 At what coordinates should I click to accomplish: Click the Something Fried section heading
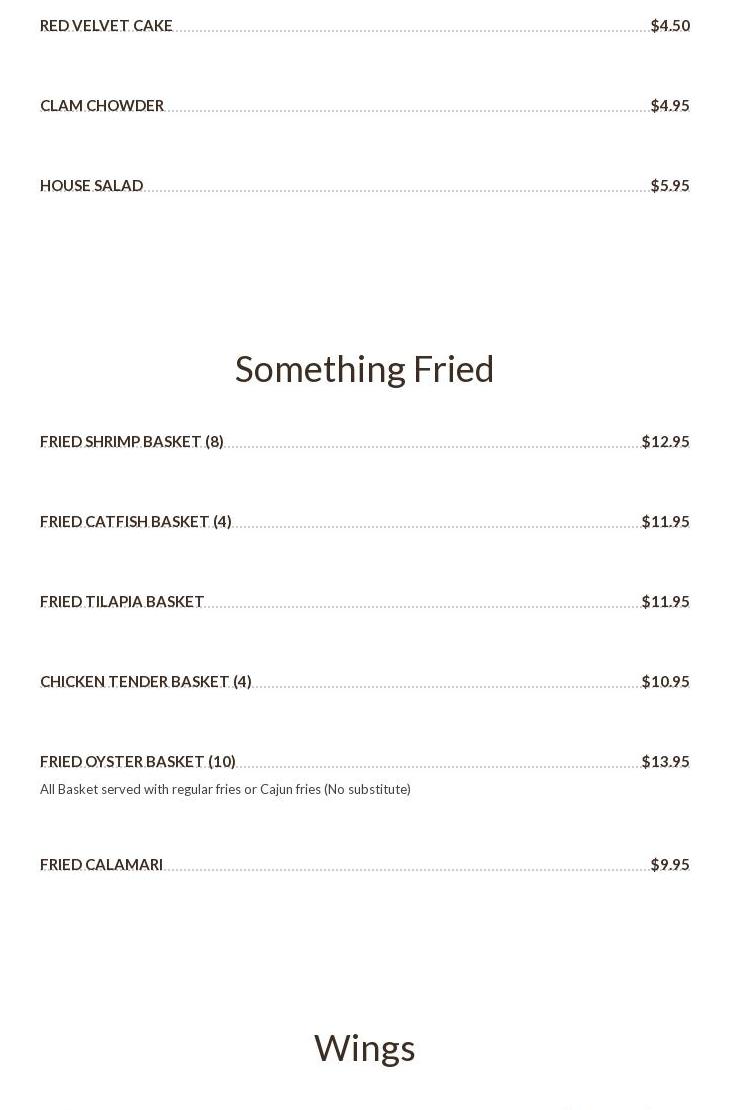364,369
